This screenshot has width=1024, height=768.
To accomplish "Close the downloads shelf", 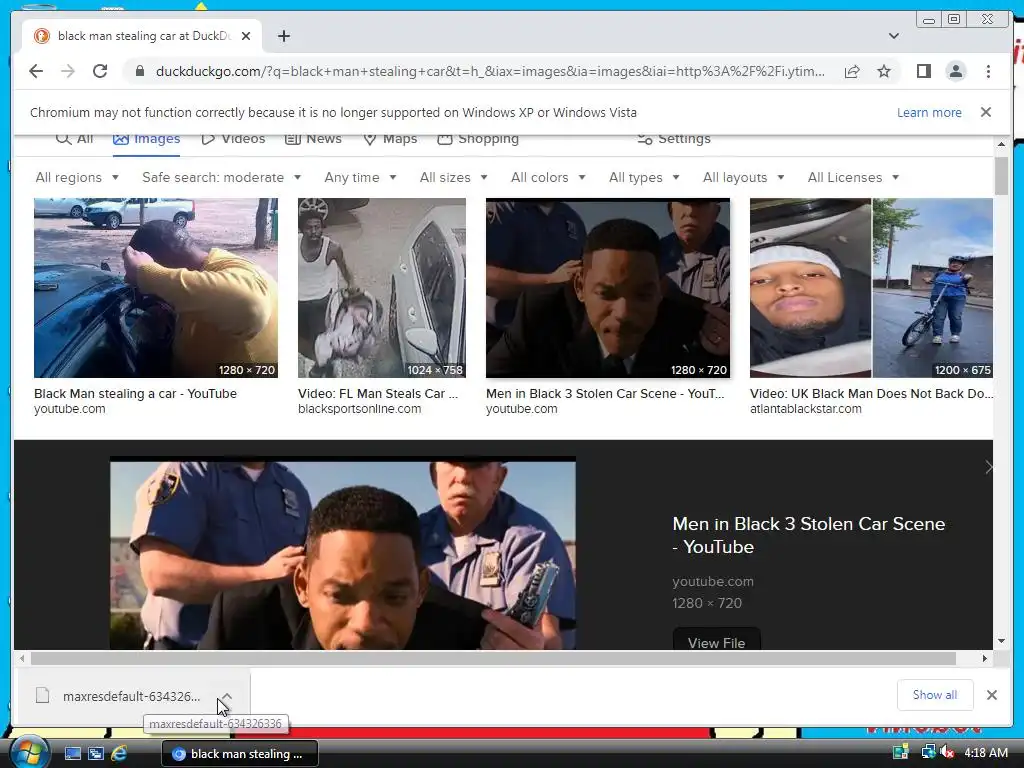I will point(991,695).
